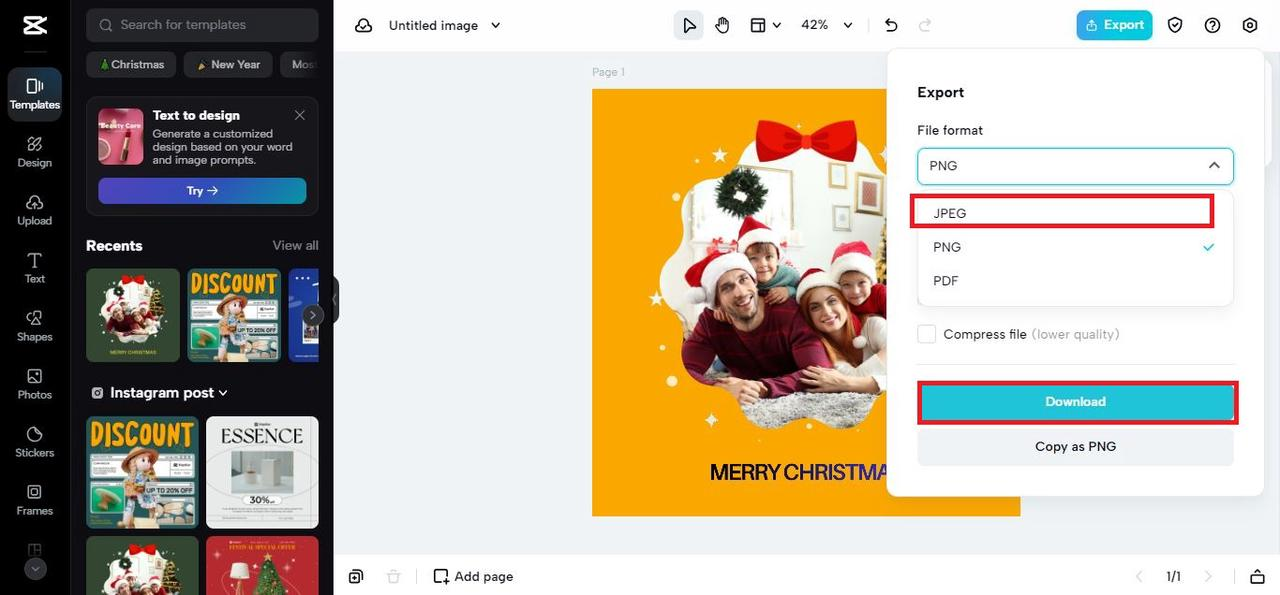
Task: Expand more sidebar tools with down arrow
Action: [x=35, y=568]
